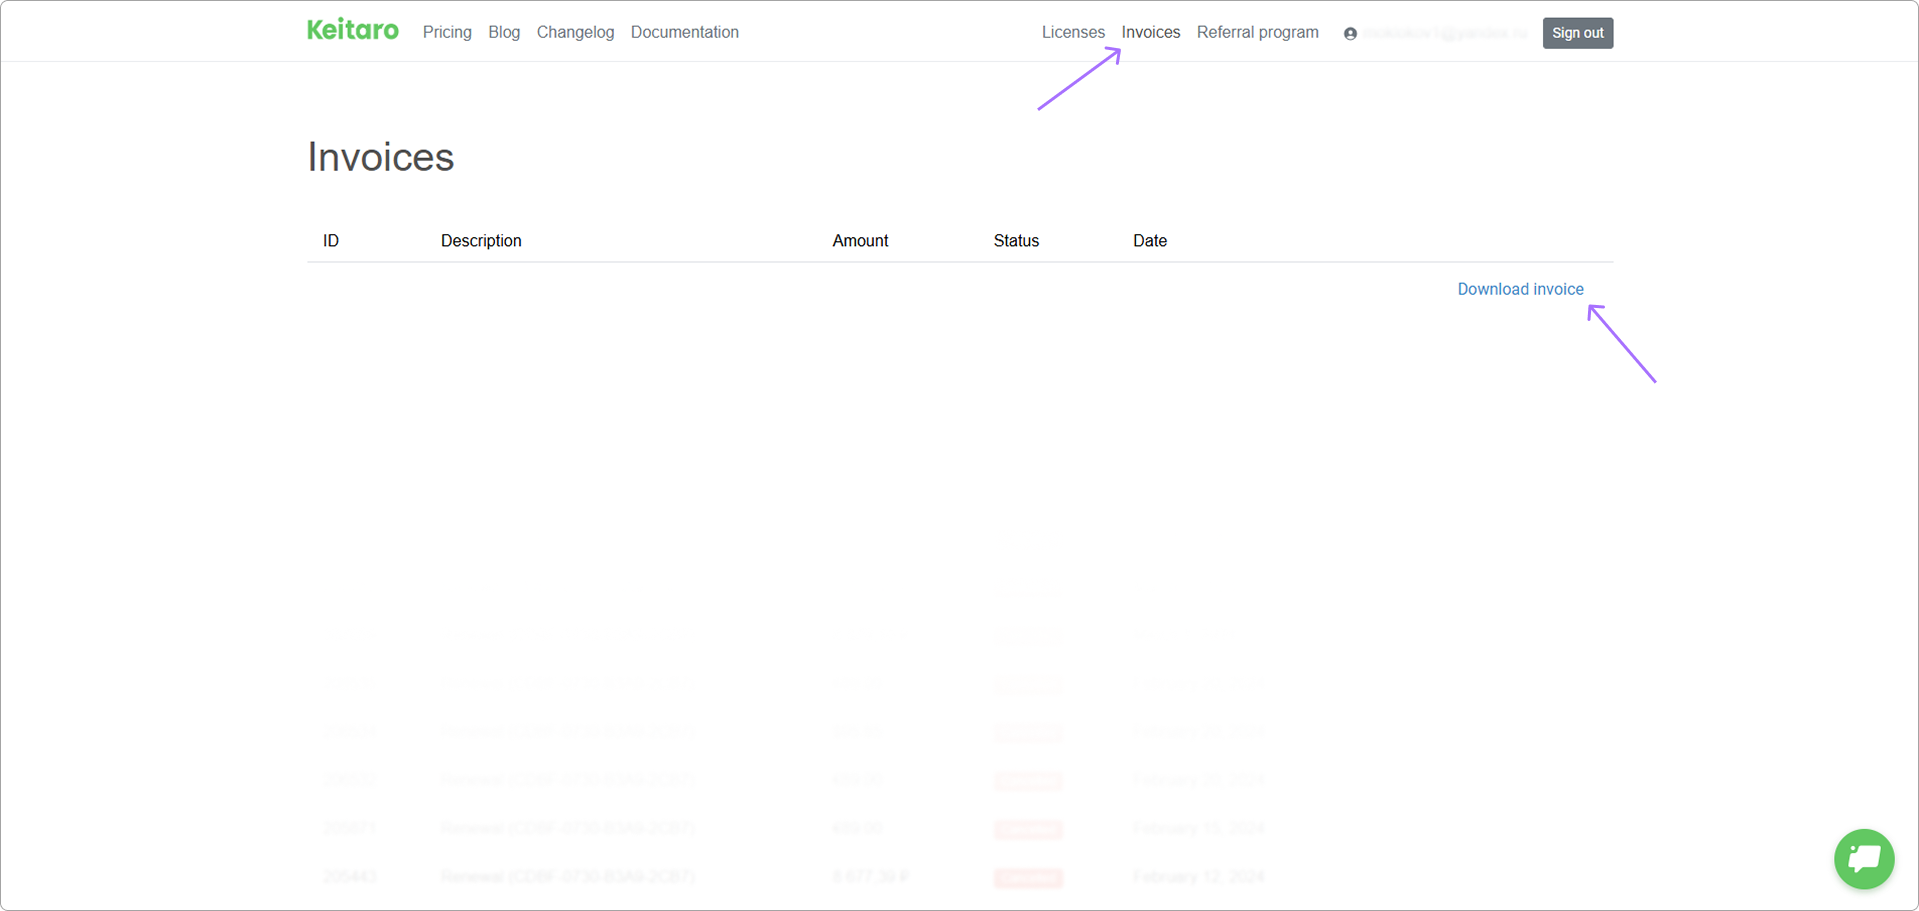Click the Status column header
Image resolution: width=1919 pixels, height=911 pixels.
tap(1016, 241)
